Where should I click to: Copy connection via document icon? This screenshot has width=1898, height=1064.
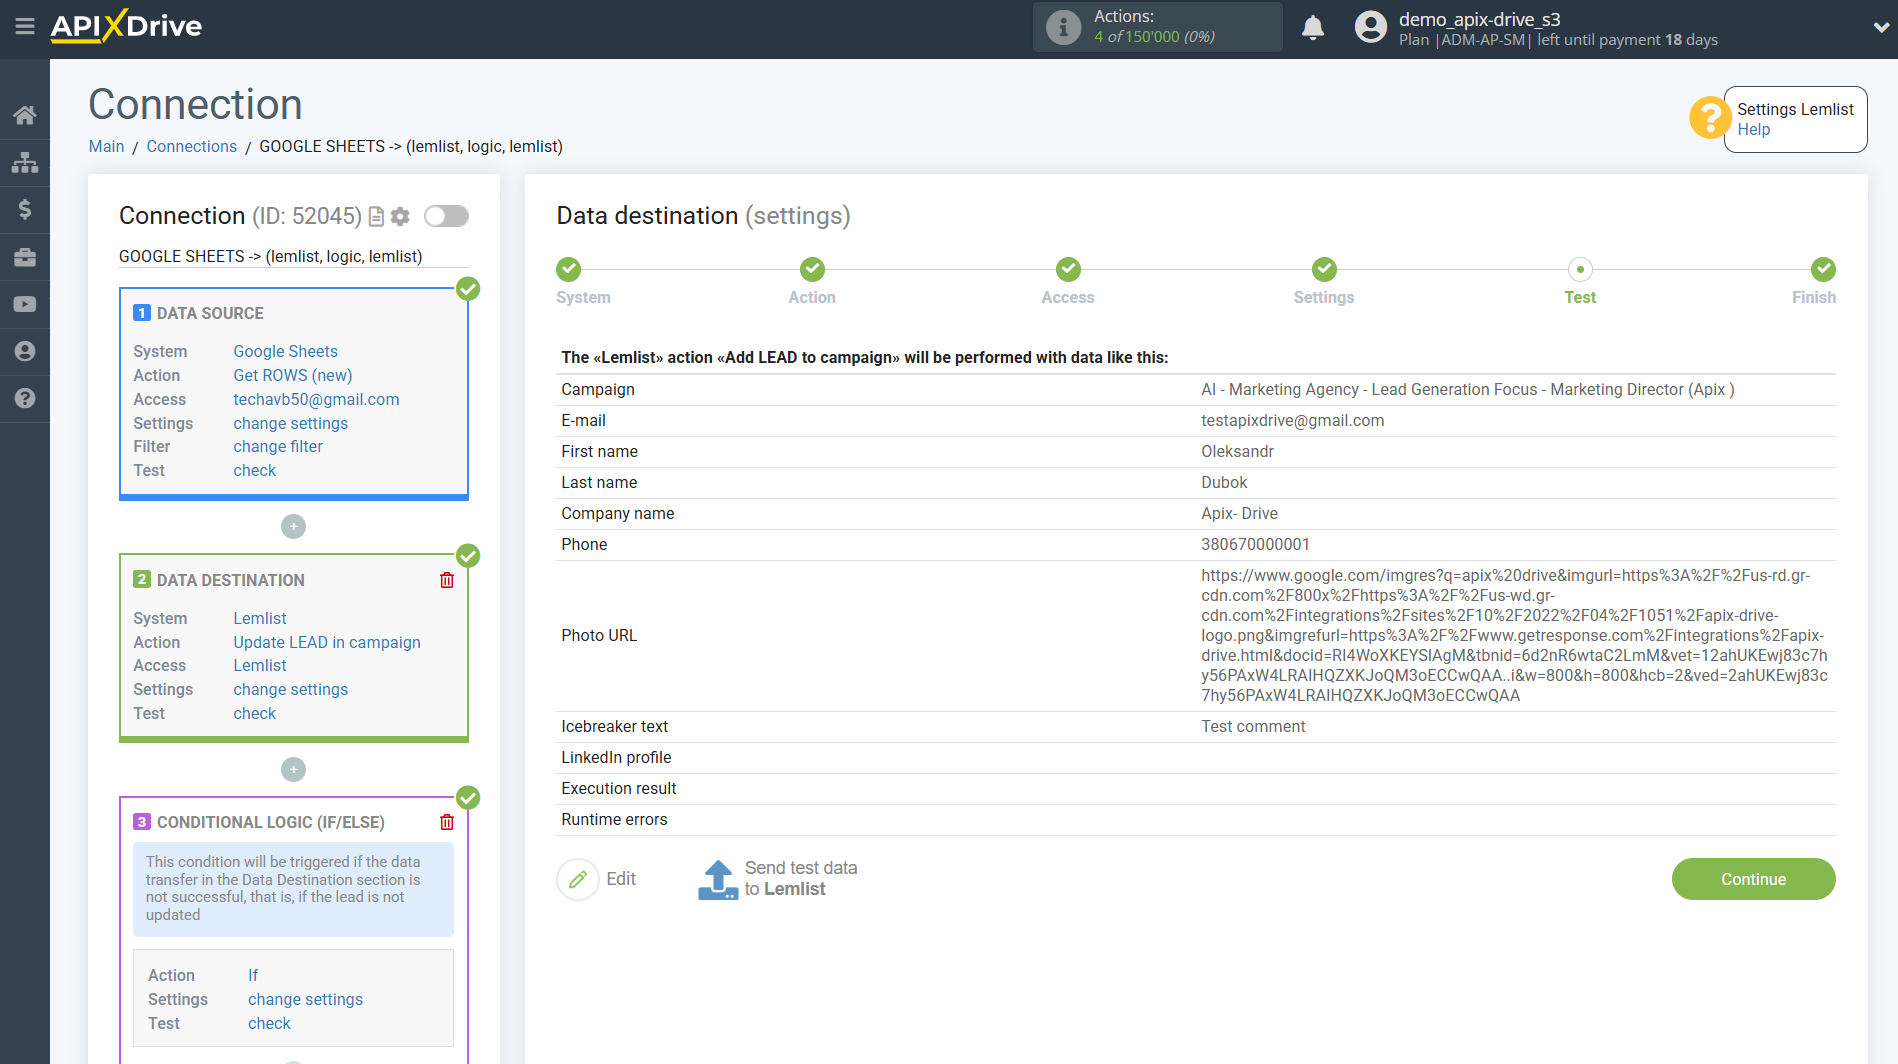(x=376, y=216)
